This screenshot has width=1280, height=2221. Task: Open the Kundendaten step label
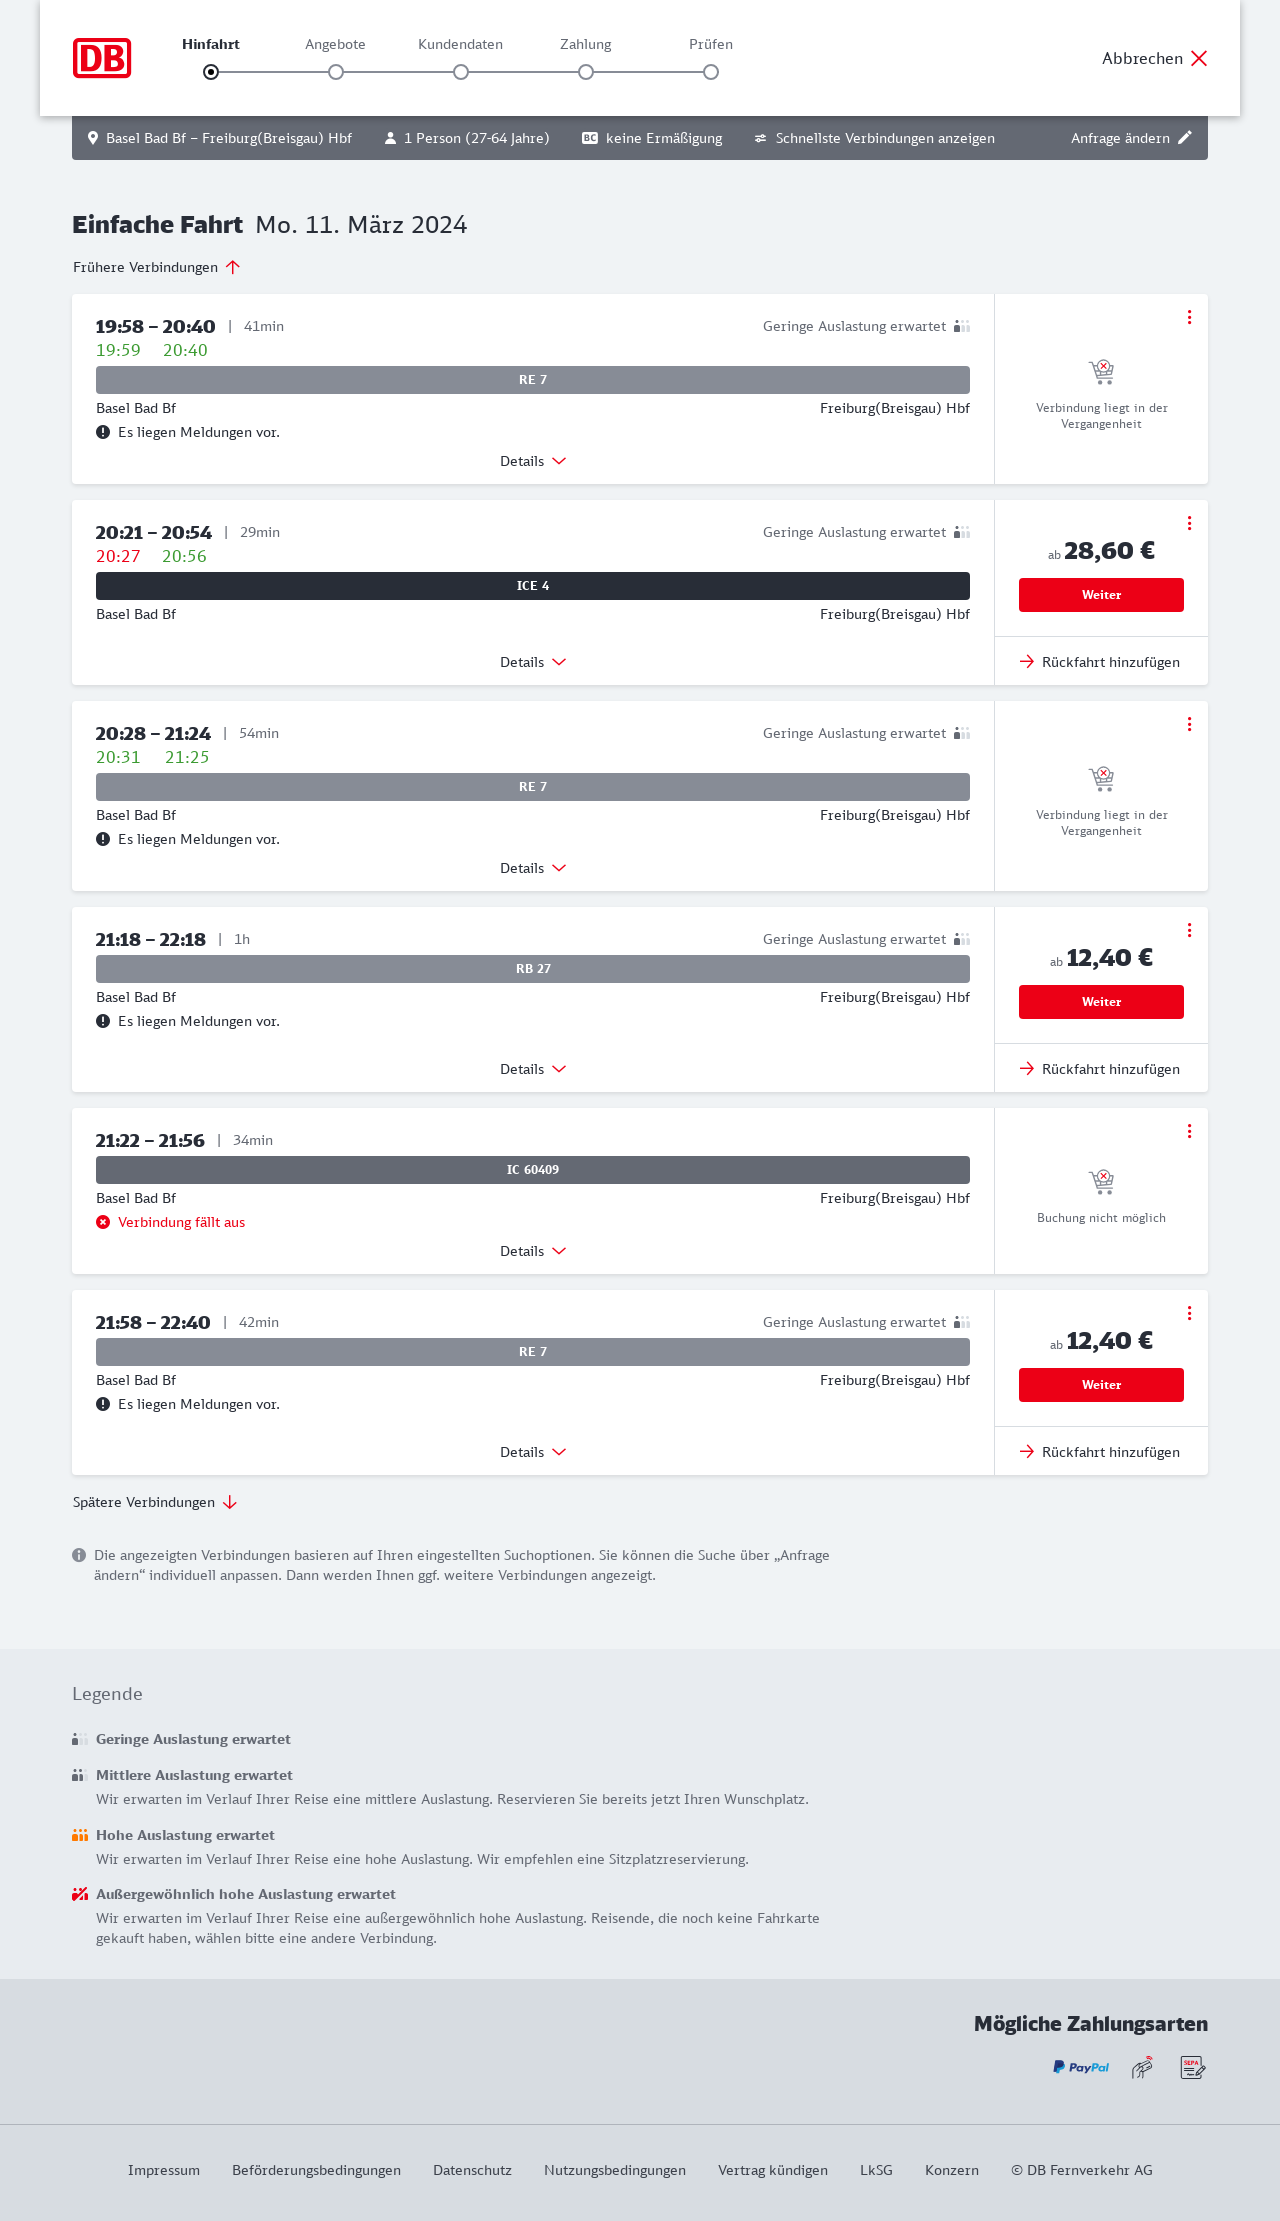(460, 44)
